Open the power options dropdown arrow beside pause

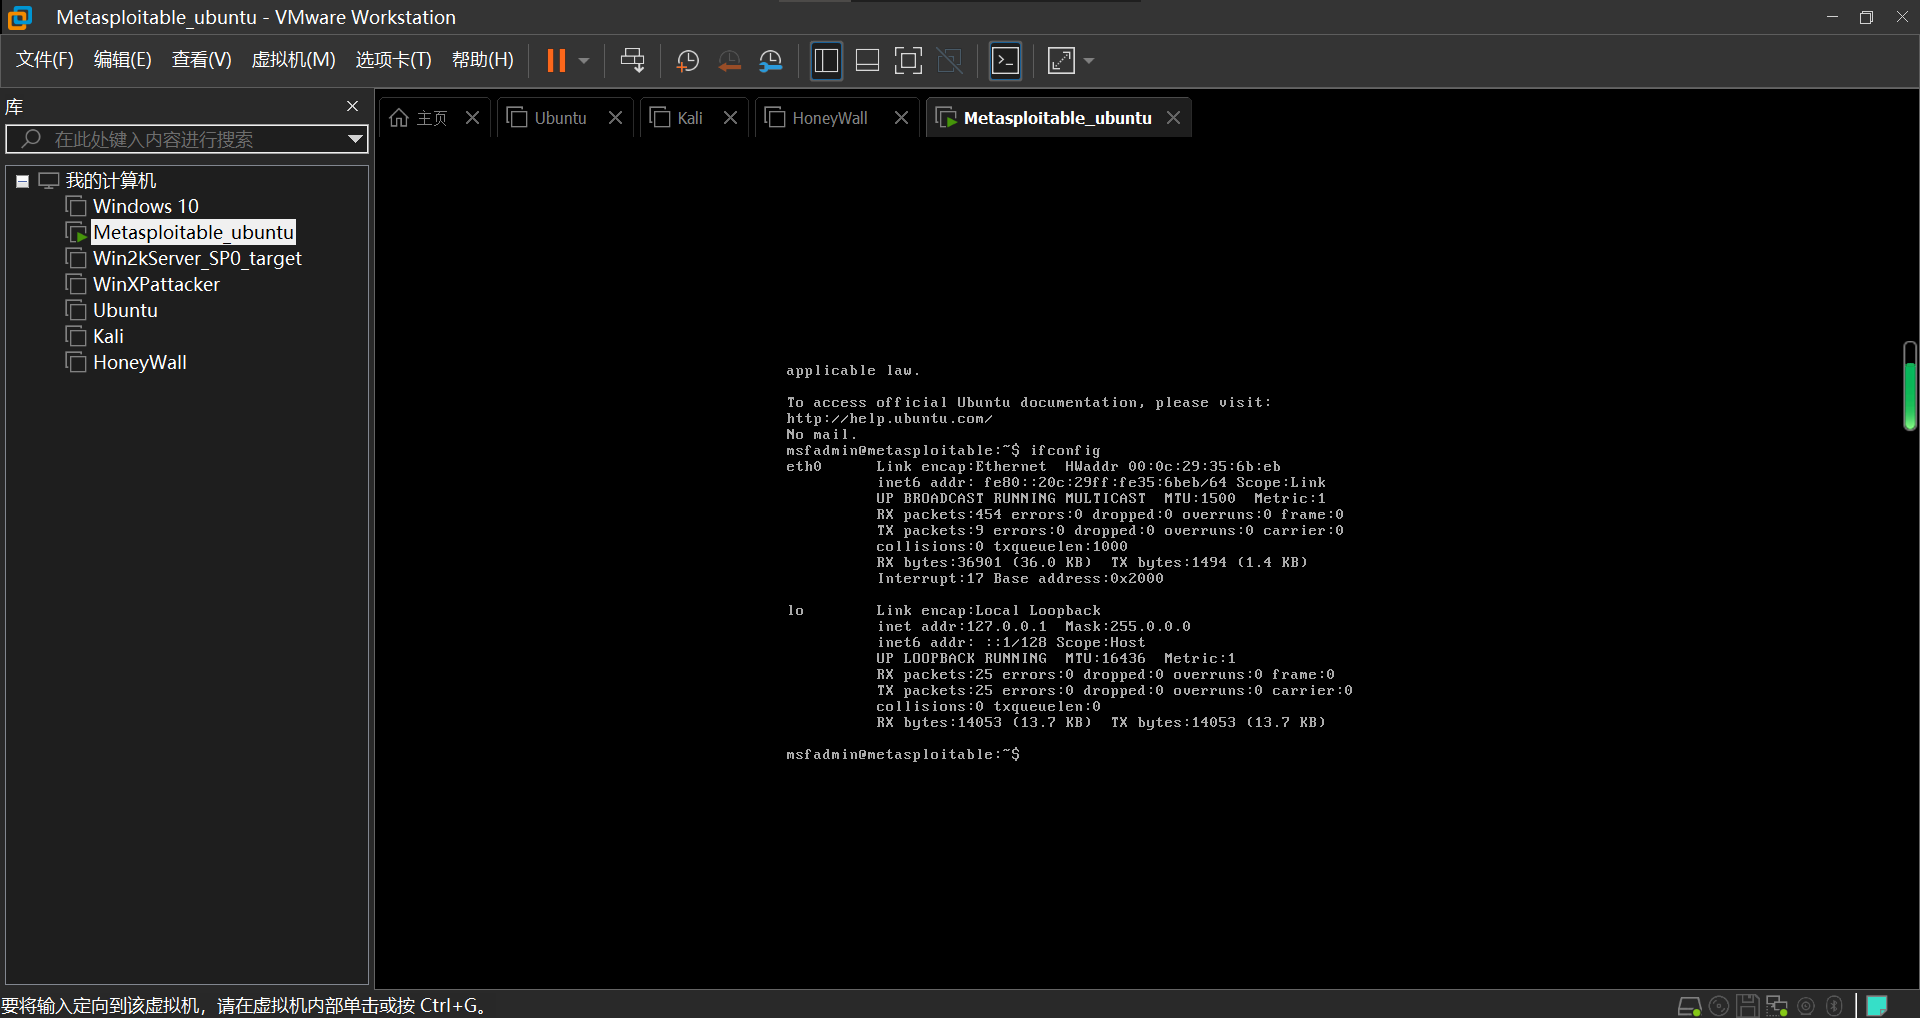coord(584,61)
